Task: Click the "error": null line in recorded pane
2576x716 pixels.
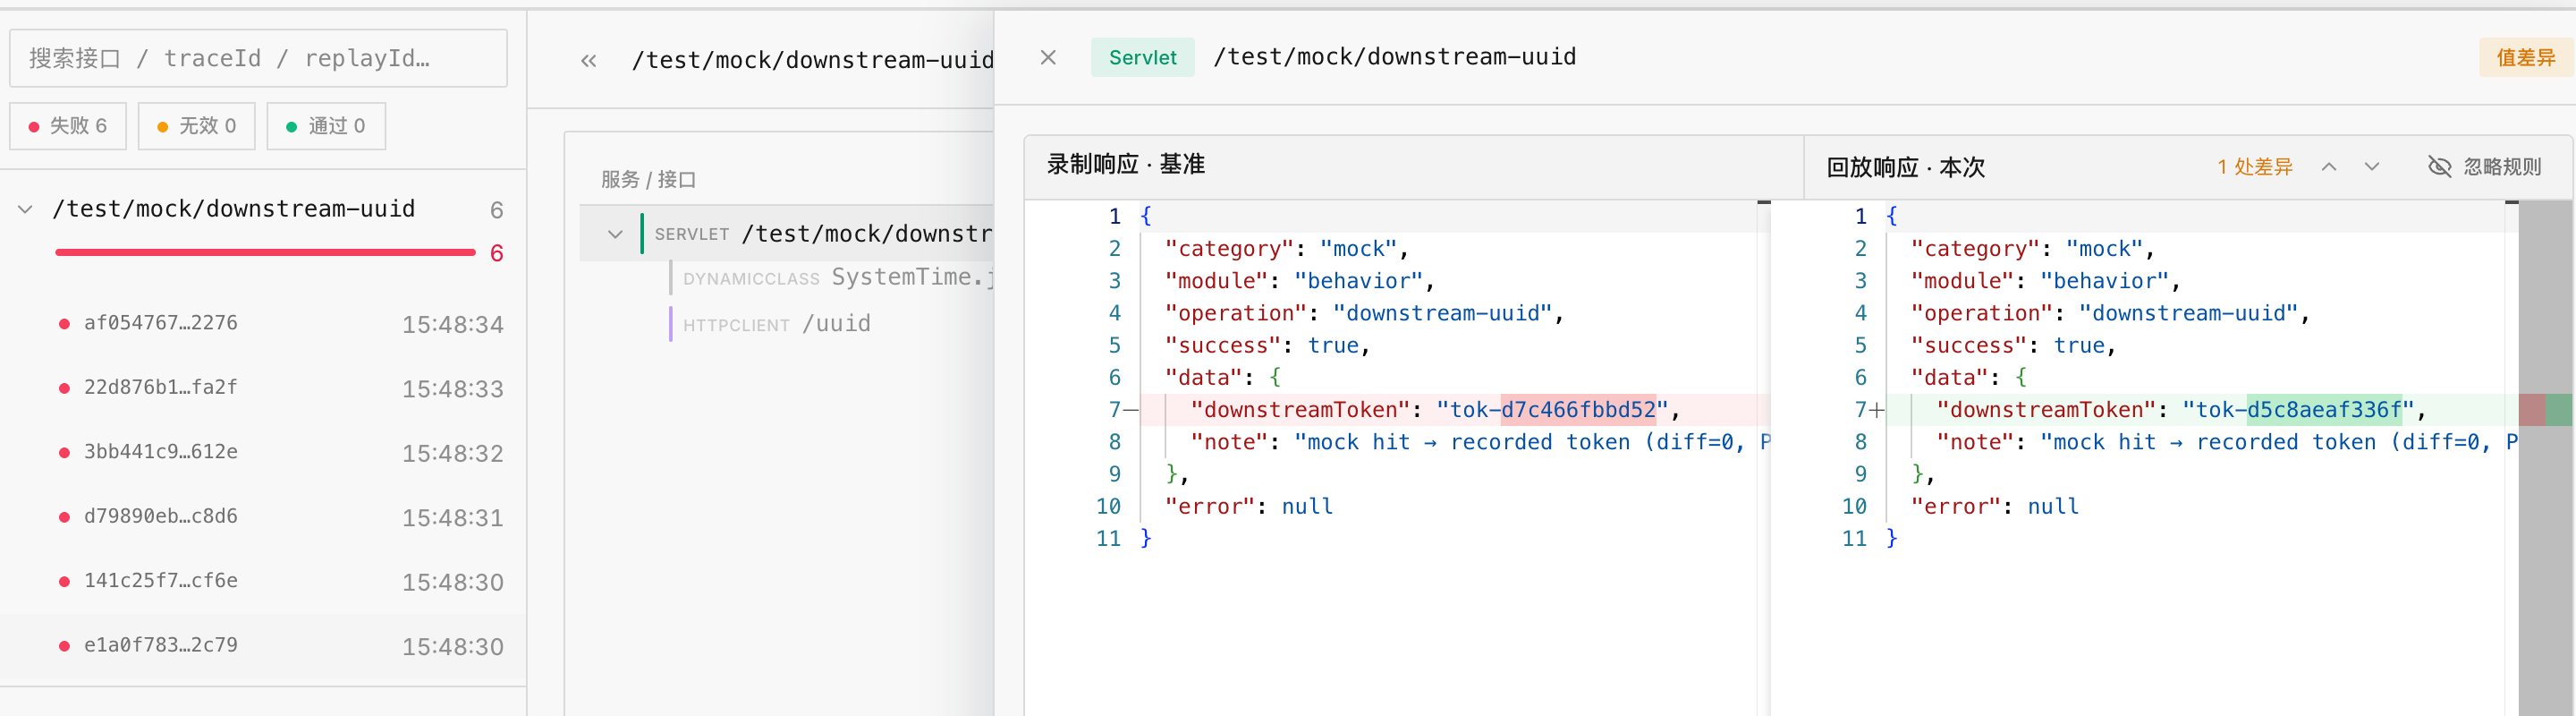Action: coord(1248,506)
